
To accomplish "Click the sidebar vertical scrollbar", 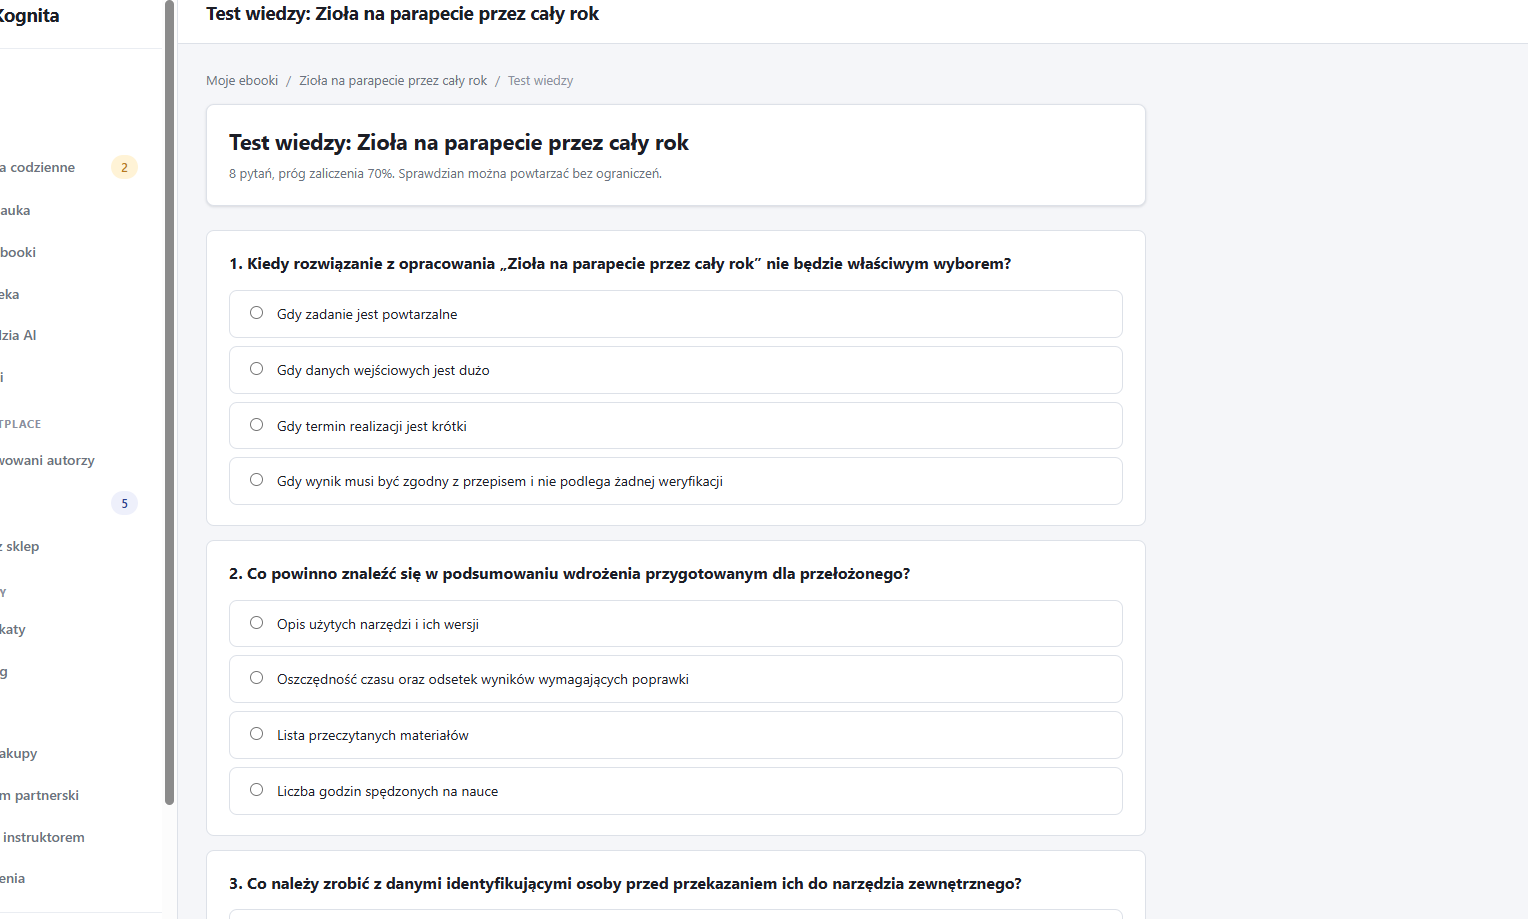I will pos(169,402).
